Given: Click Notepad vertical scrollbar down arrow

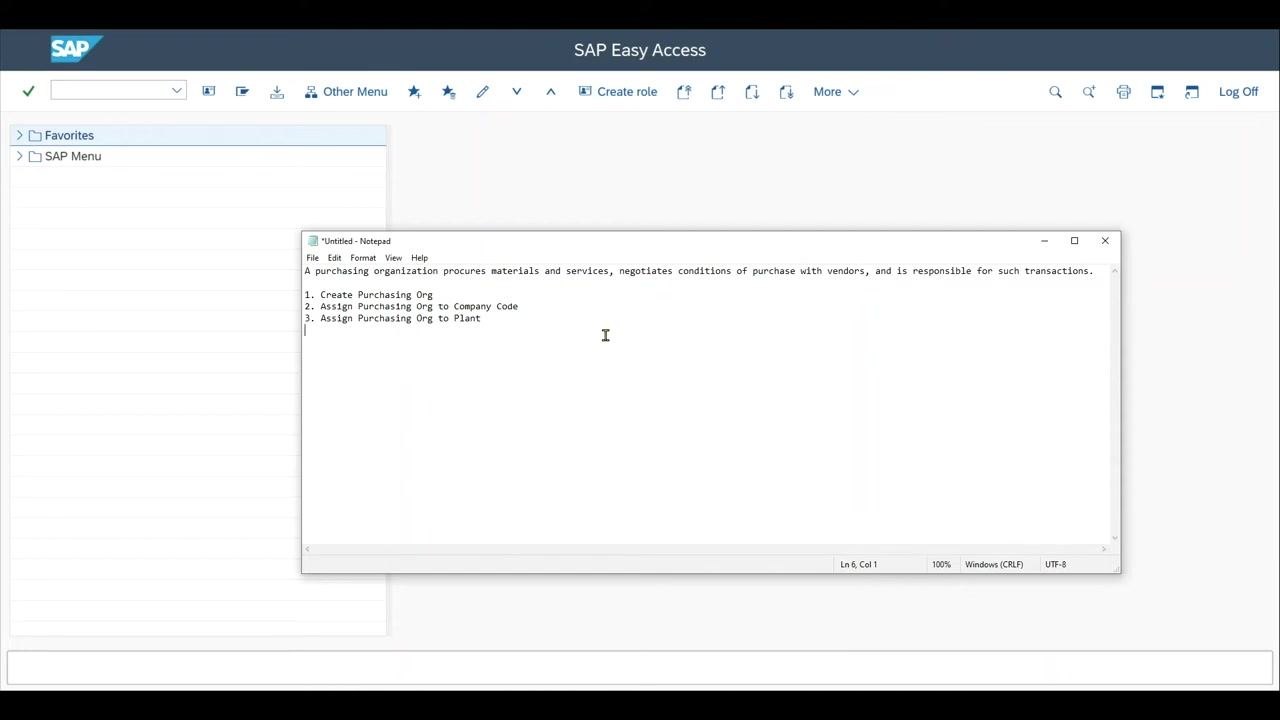Looking at the screenshot, I should coord(1114,538).
